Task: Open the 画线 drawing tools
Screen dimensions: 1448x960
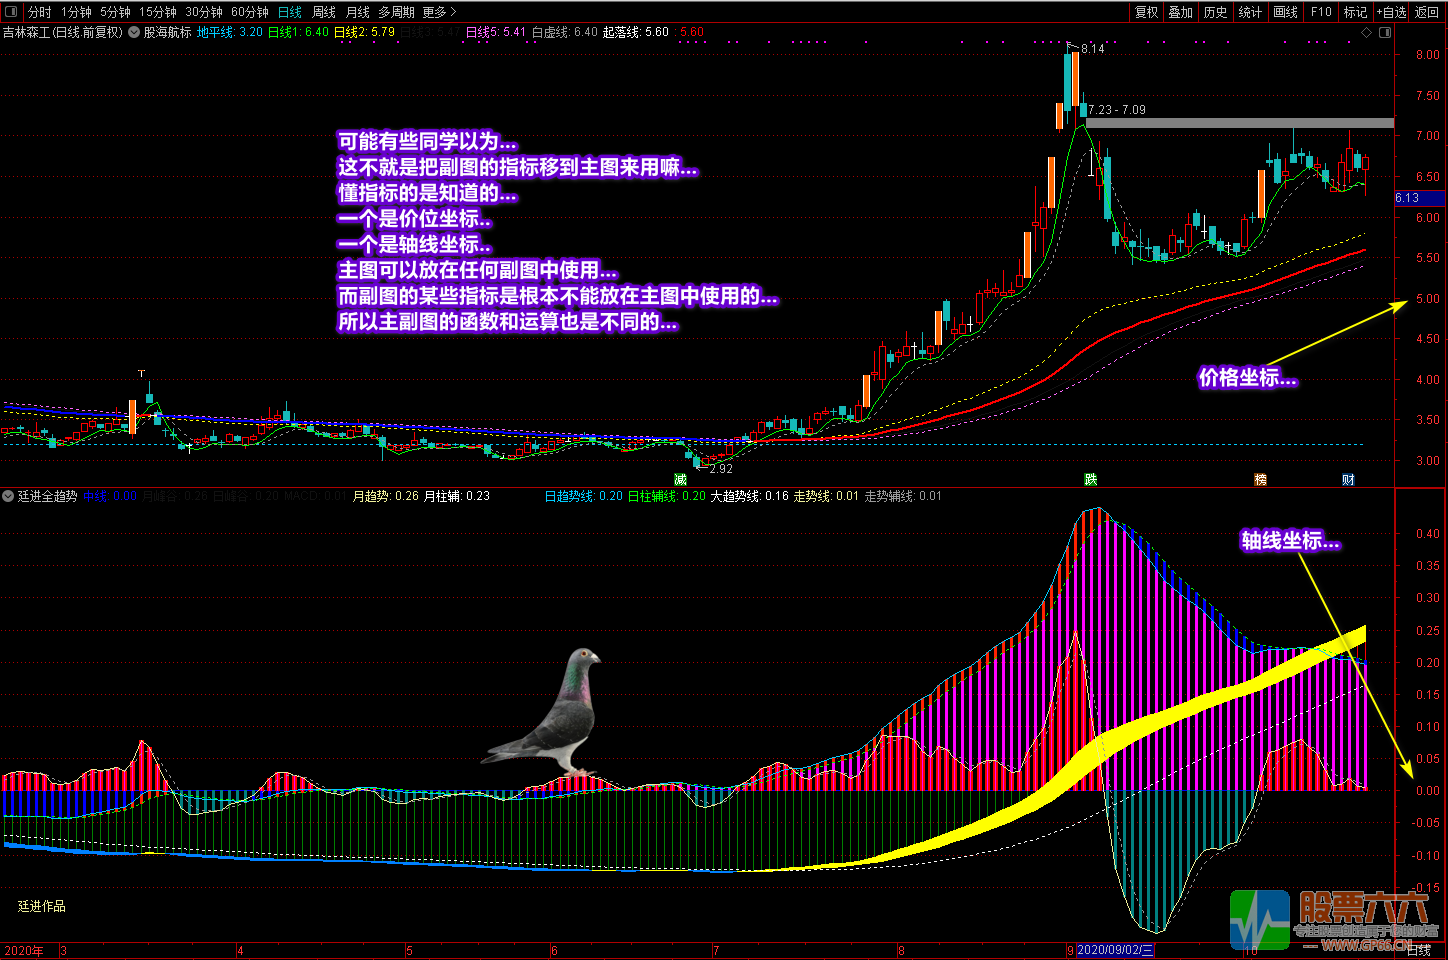Action: click(x=1285, y=12)
